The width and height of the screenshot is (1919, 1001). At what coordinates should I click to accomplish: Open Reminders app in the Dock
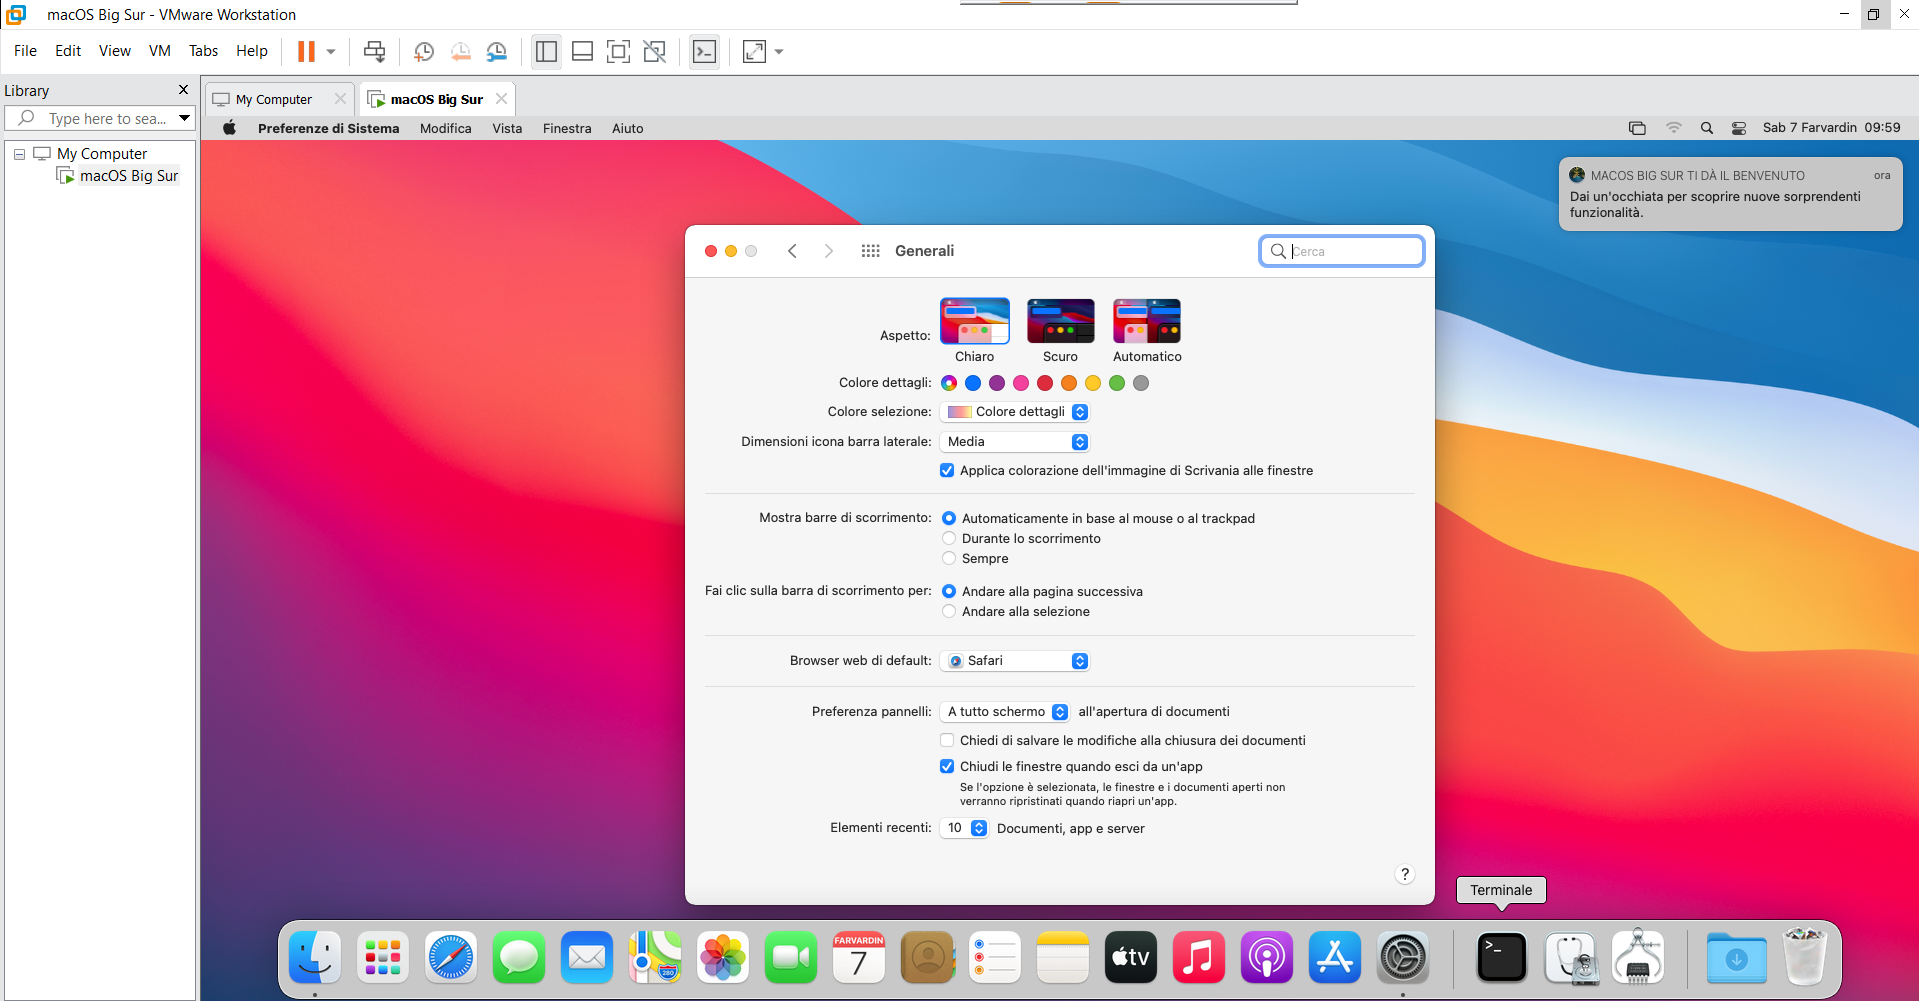point(995,957)
